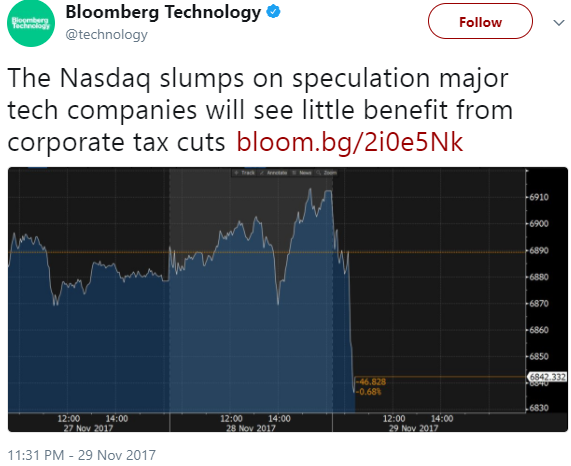Follow the Bloomberg Technology account

tap(480, 21)
